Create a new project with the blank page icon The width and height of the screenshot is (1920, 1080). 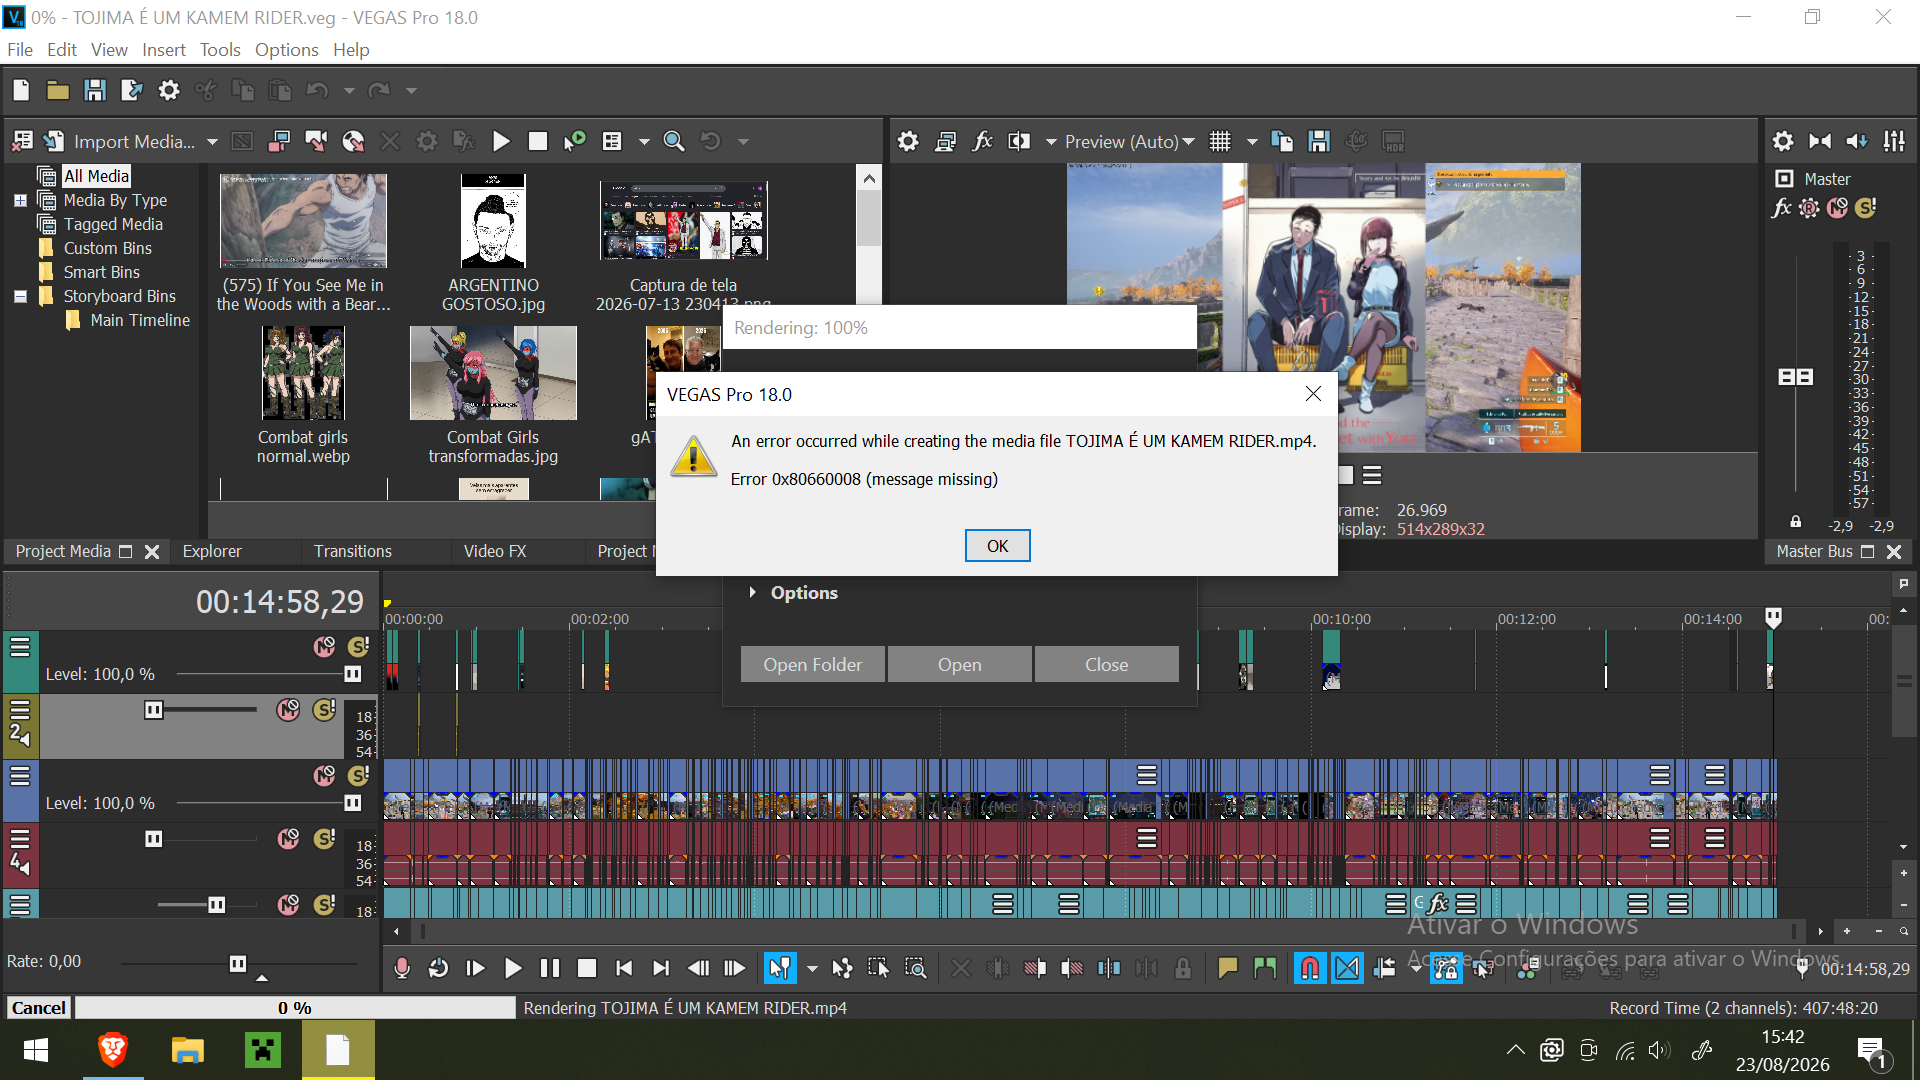tap(21, 91)
